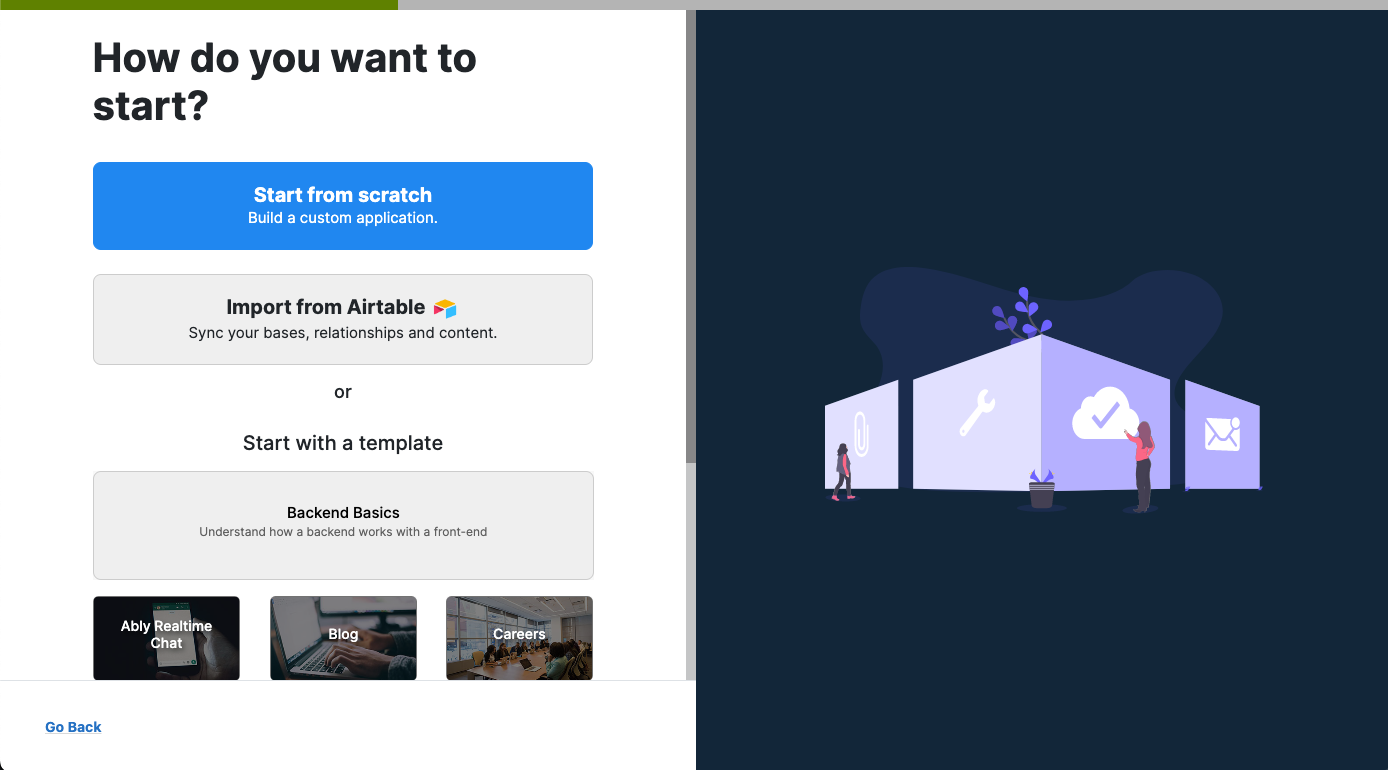Screen dimensions: 1388x770
Task: Select the Careers template thumbnail
Action: pos(519,637)
